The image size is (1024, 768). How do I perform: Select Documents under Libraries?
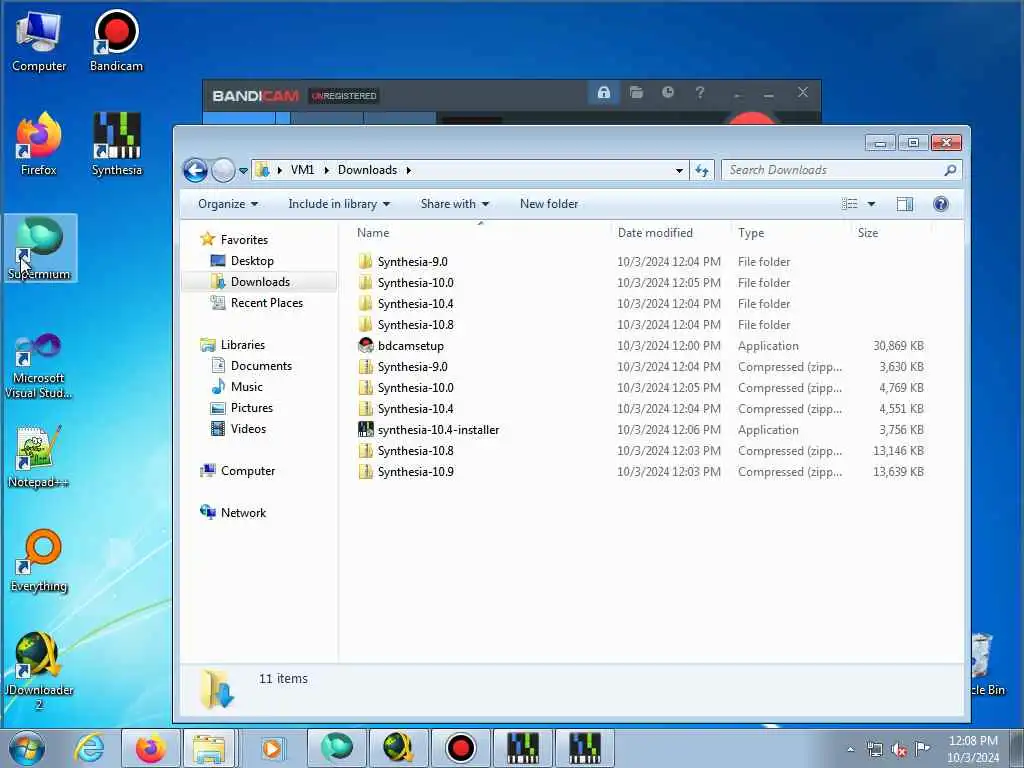[261, 366]
